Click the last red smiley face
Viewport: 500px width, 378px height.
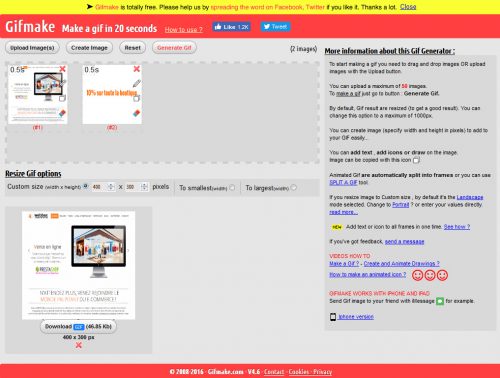coord(442,275)
